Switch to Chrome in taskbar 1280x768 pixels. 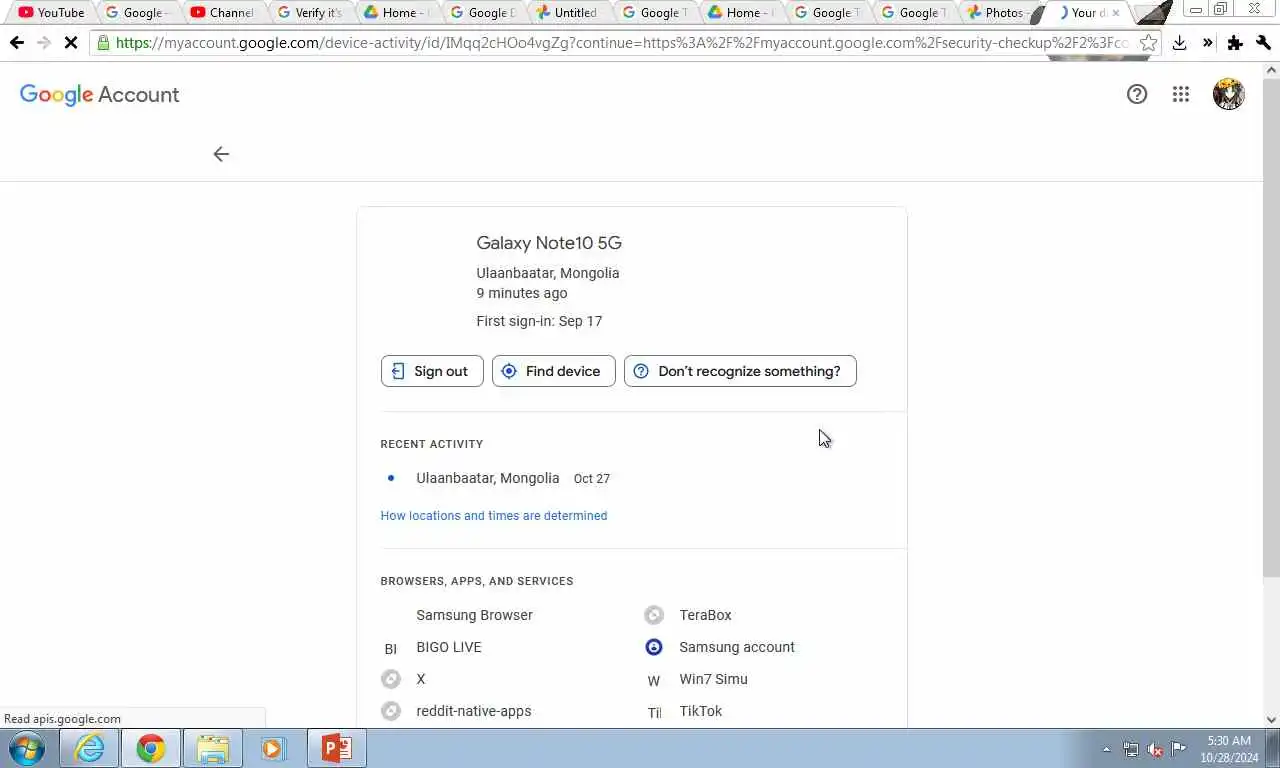151,748
